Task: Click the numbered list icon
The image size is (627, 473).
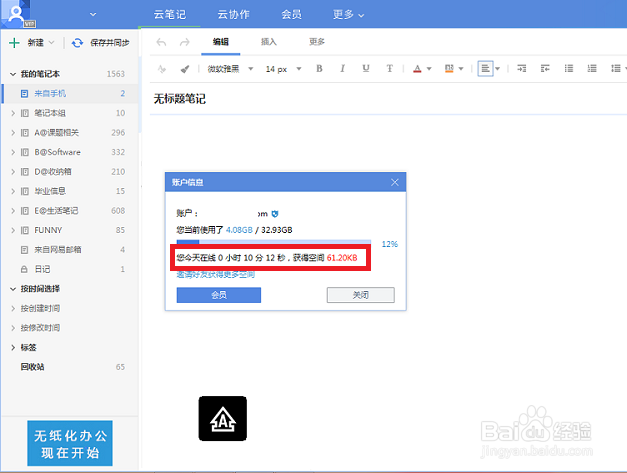Action: click(592, 69)
